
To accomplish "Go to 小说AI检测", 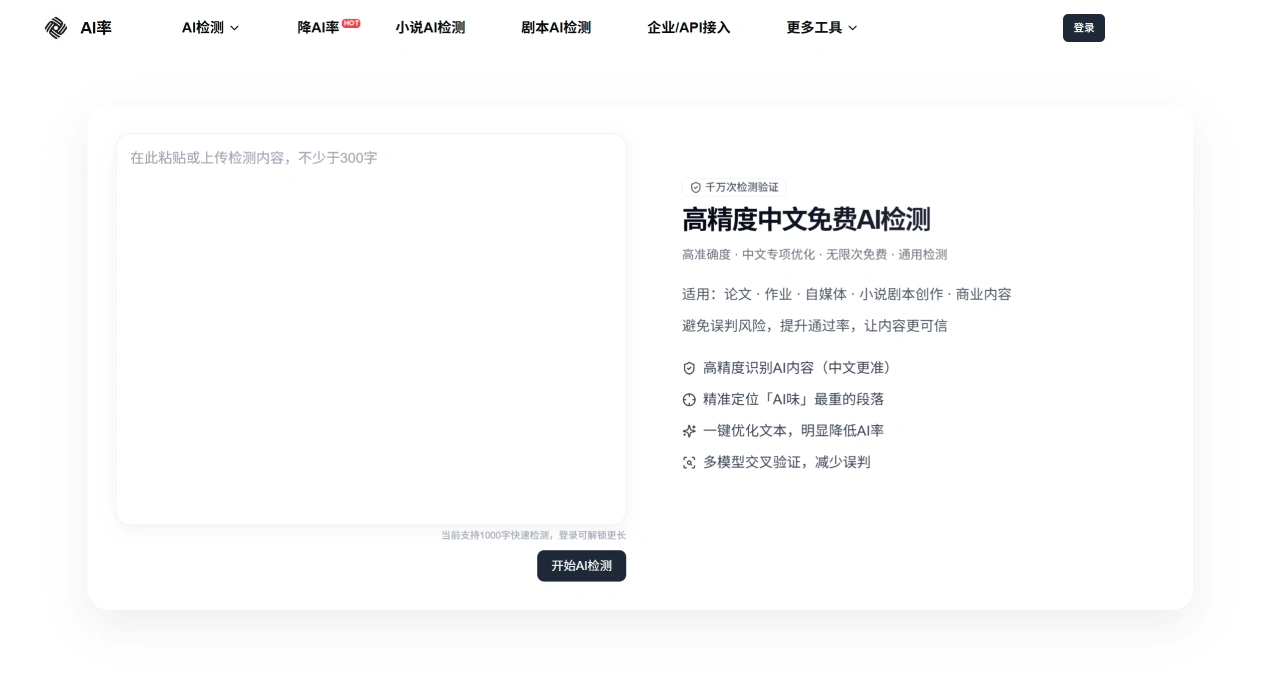I will (x=430, y=28).
